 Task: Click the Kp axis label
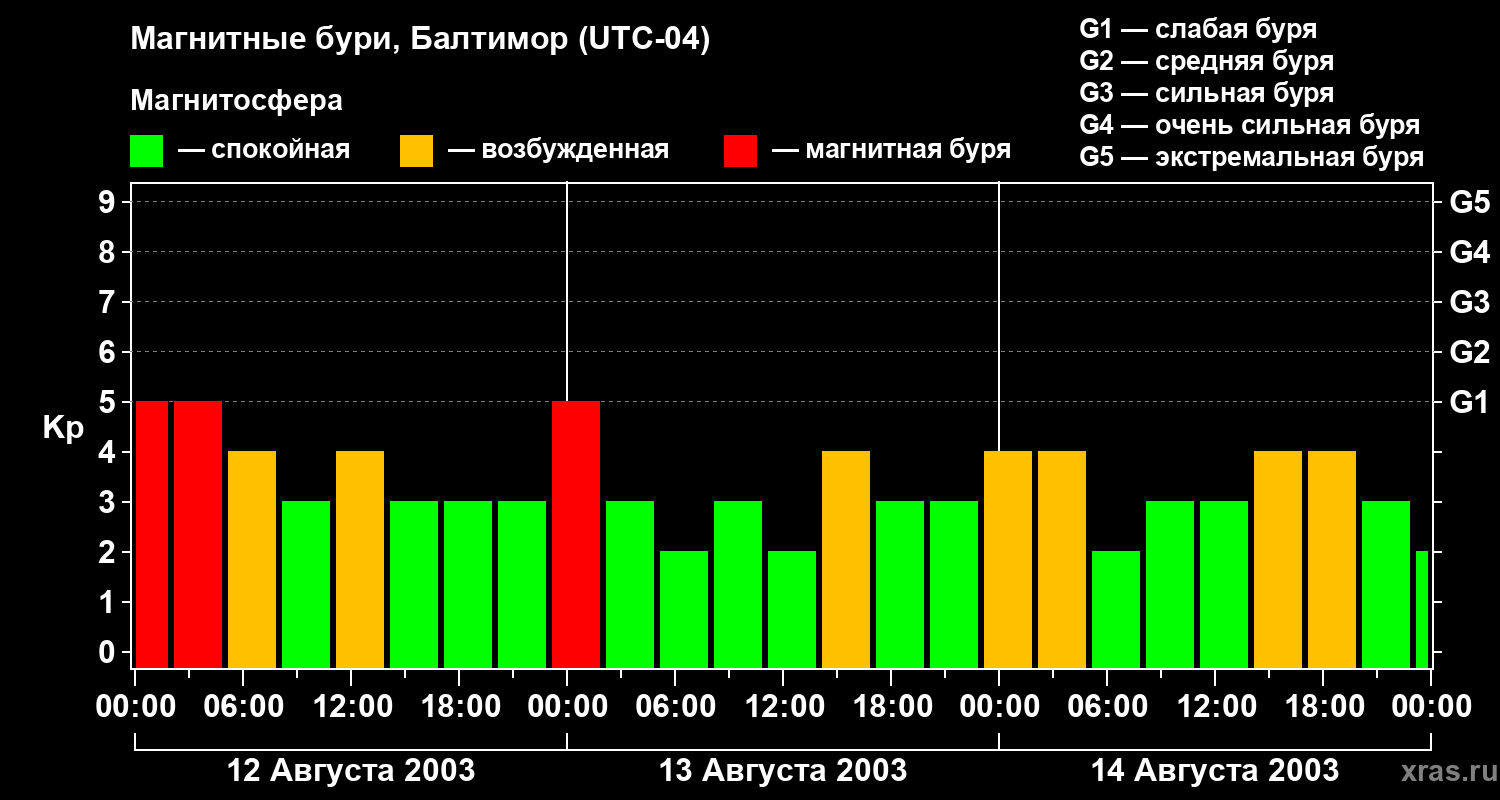63,428
